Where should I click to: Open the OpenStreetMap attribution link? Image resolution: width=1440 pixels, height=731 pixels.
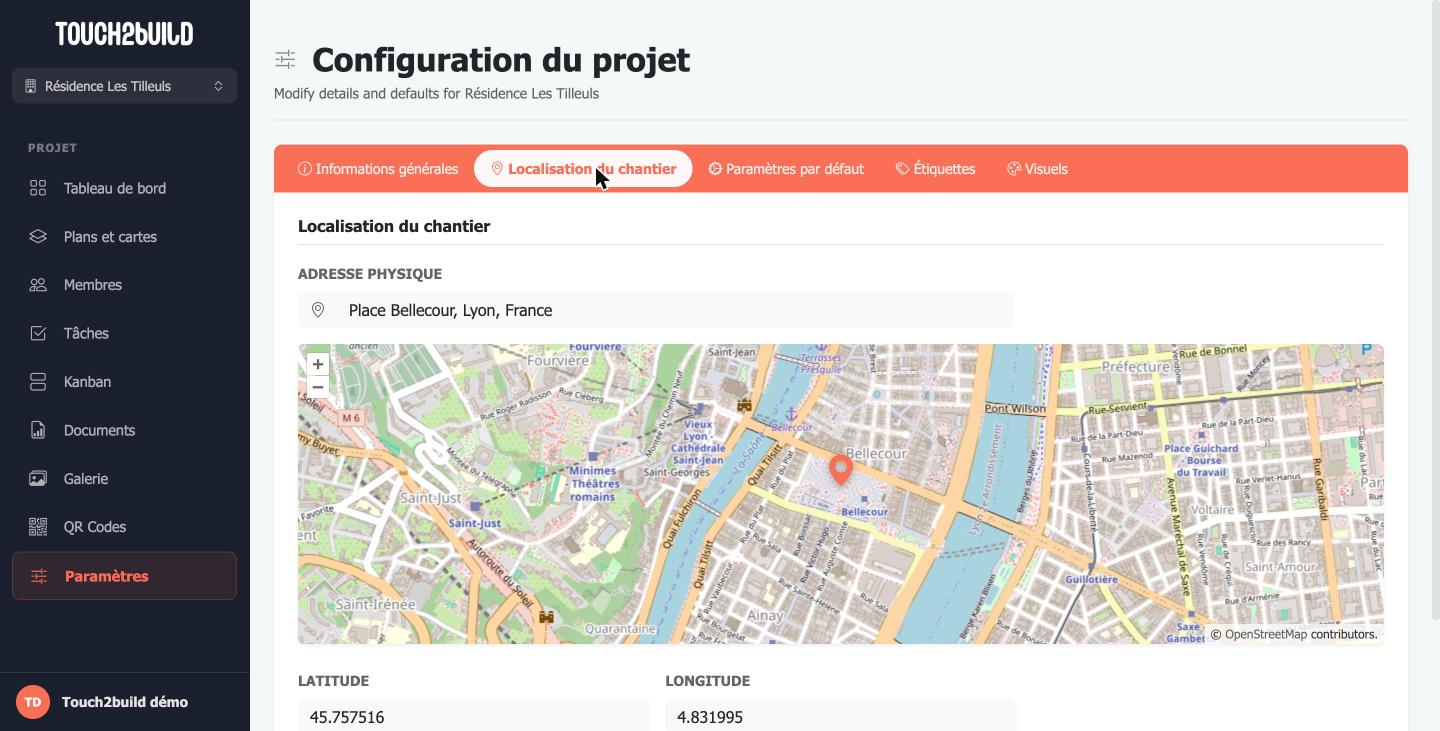click(x=1265, y=634)
